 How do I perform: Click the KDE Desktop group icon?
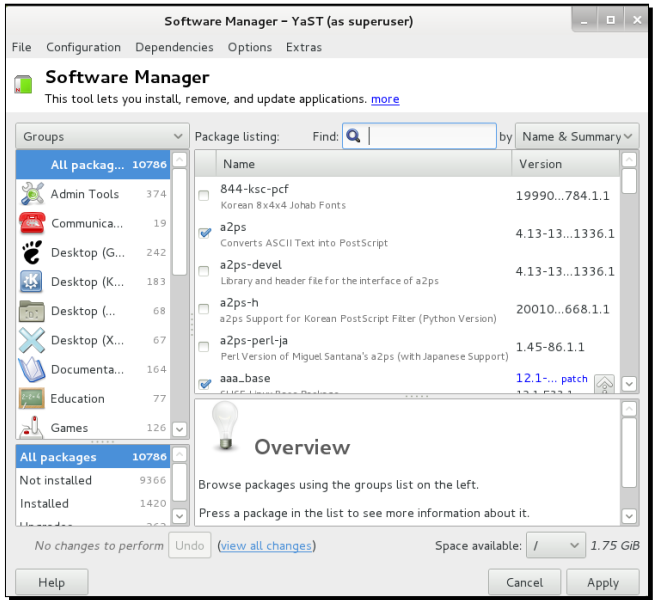[32, 282]
